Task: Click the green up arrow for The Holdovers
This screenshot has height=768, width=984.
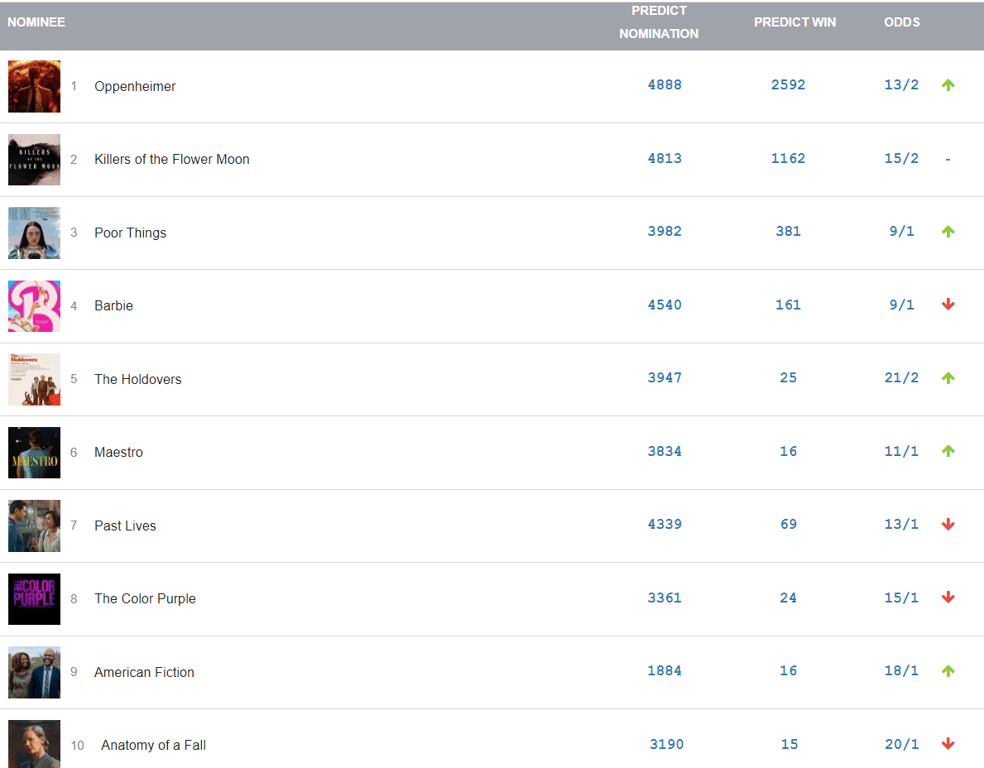Action: (948, 378)
